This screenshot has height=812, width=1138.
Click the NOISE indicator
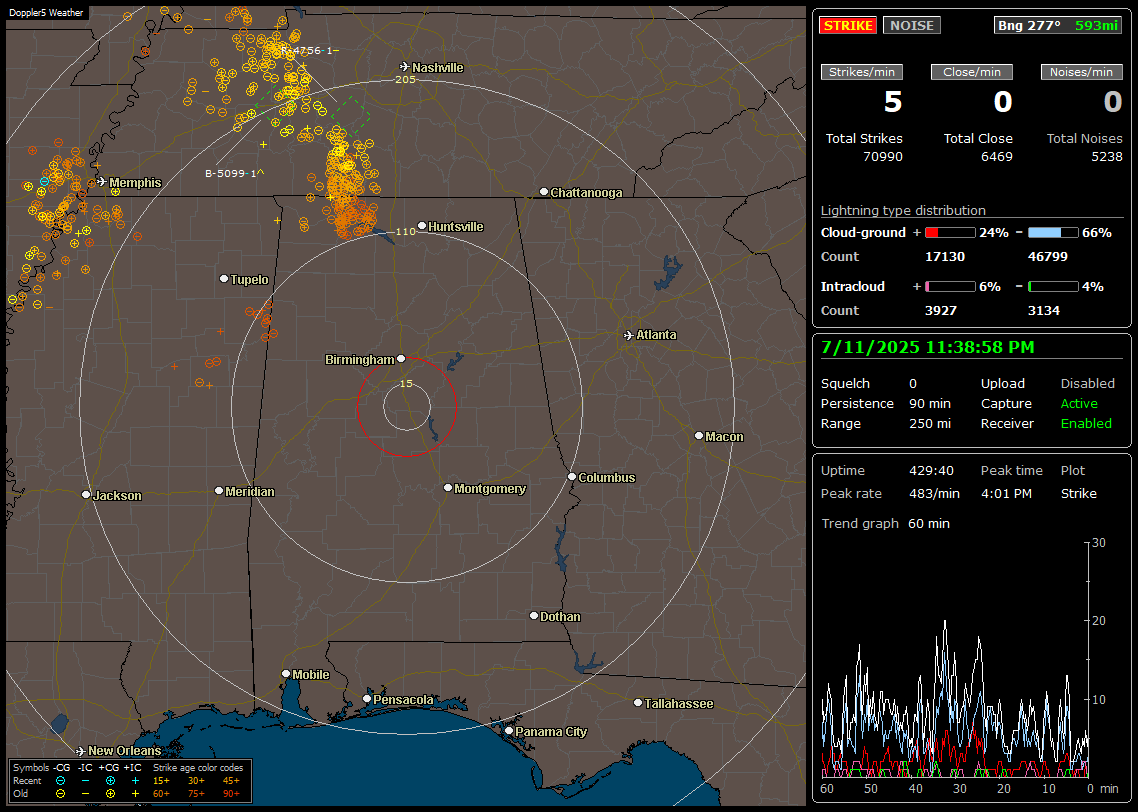coord(912,25)
